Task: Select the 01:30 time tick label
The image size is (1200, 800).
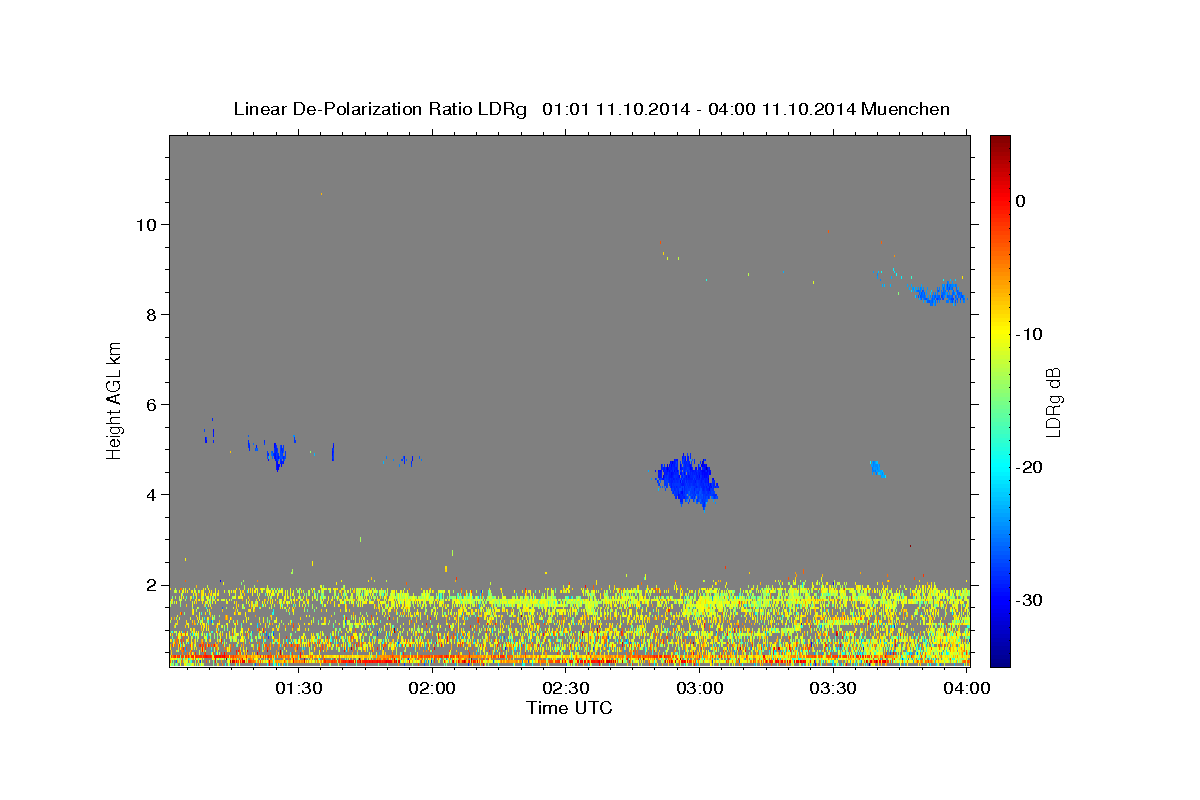Action: pyautogui.click(x=298, y=688)
